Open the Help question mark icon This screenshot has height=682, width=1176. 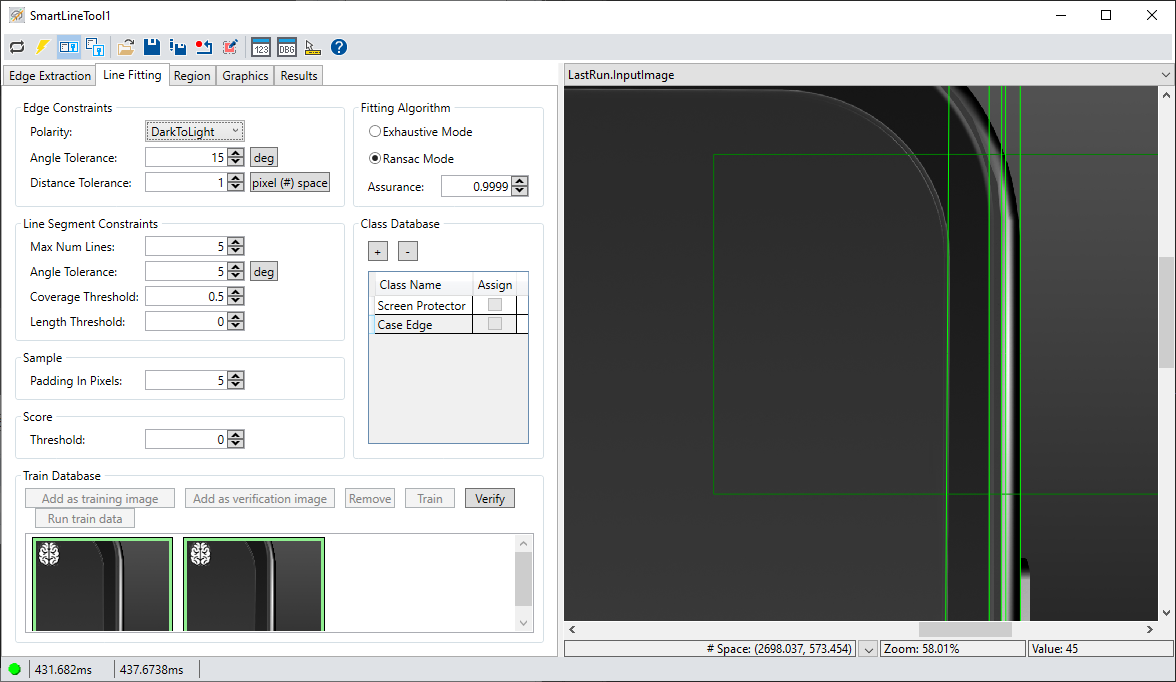tap(338, 47)
